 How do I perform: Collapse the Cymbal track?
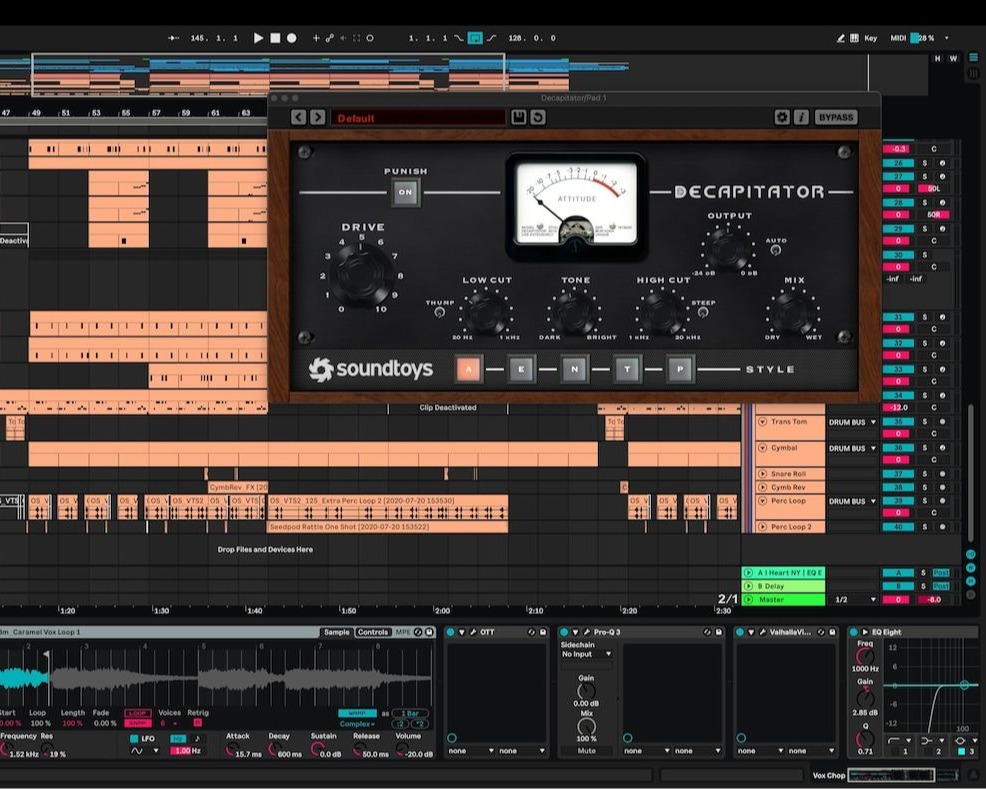tap(762, 448)
